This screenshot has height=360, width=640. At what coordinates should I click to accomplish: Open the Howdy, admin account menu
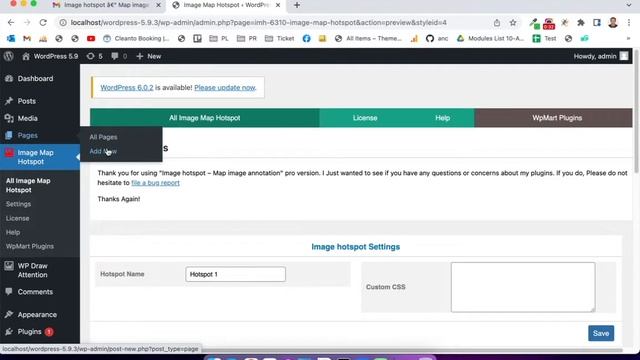[601, 56]
